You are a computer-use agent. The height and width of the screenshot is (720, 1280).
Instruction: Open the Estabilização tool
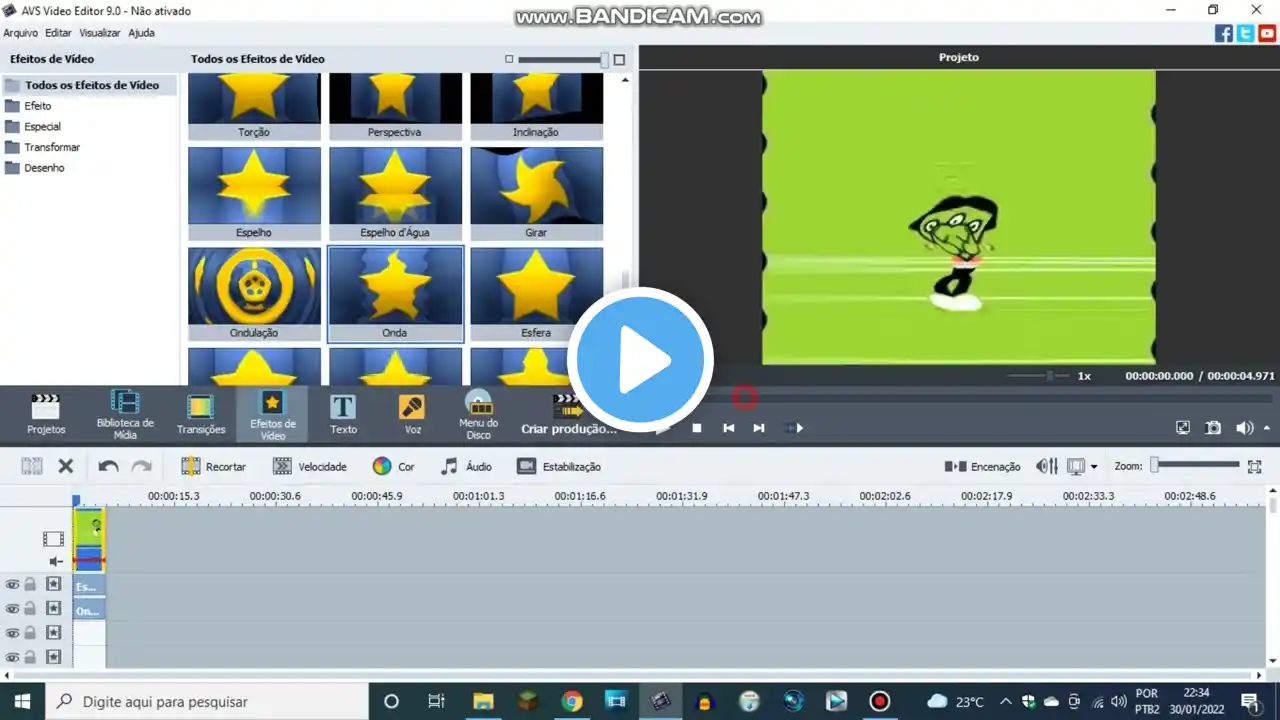pos(558,466)
